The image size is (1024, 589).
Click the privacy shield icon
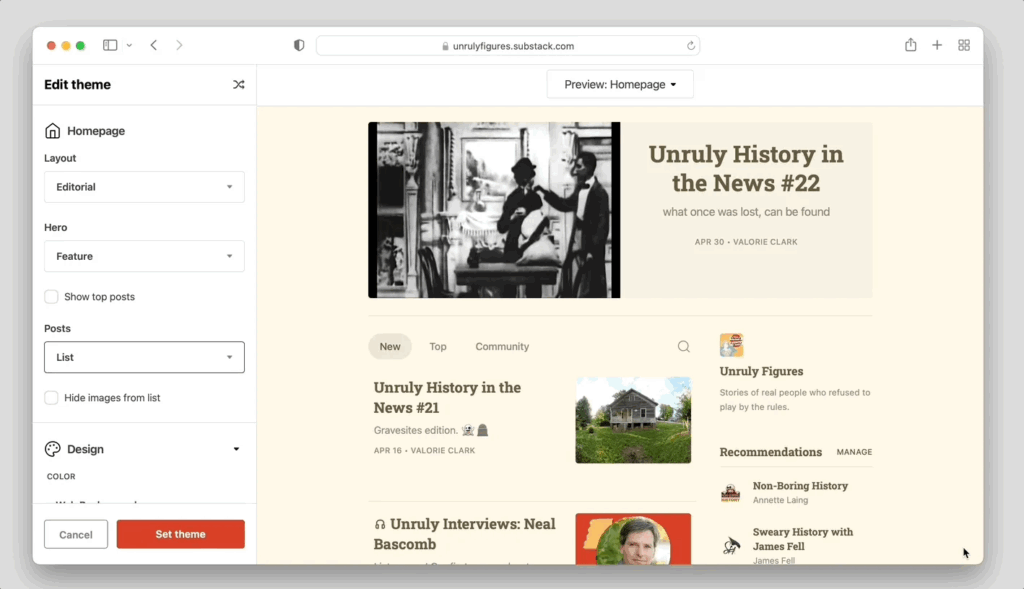point(299,46)
